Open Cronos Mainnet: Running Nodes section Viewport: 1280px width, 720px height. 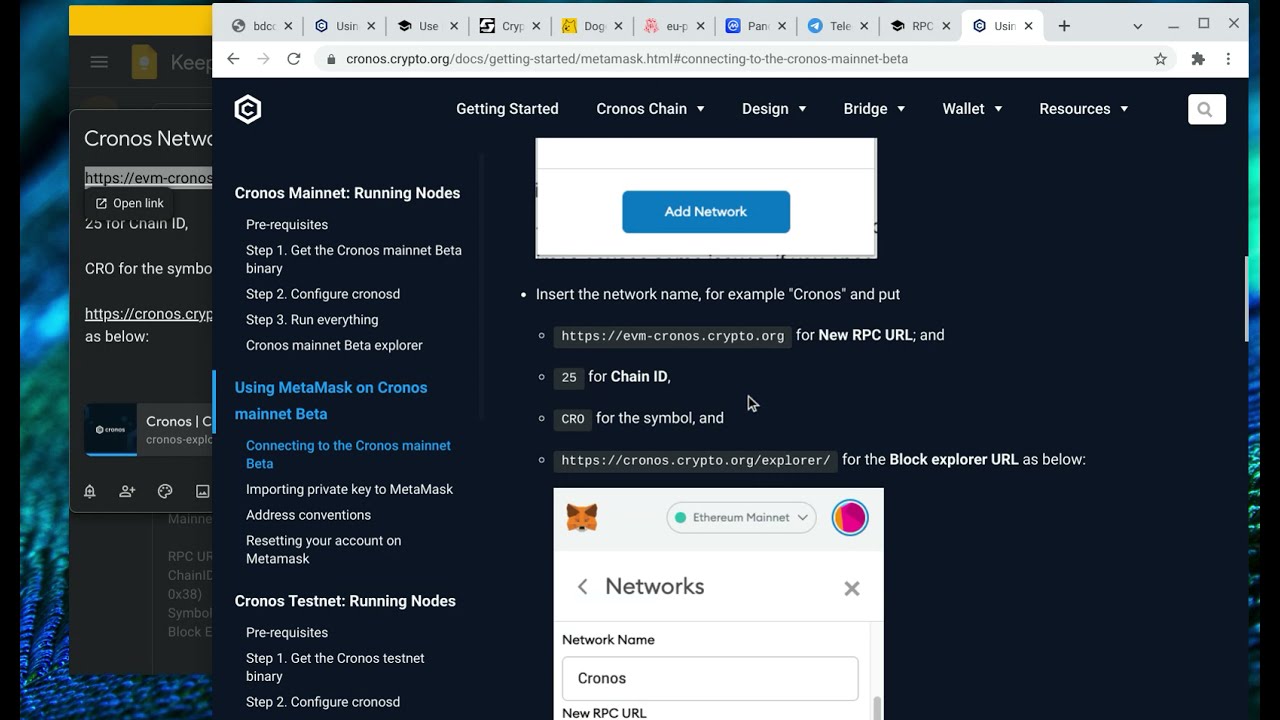[347, 193]
